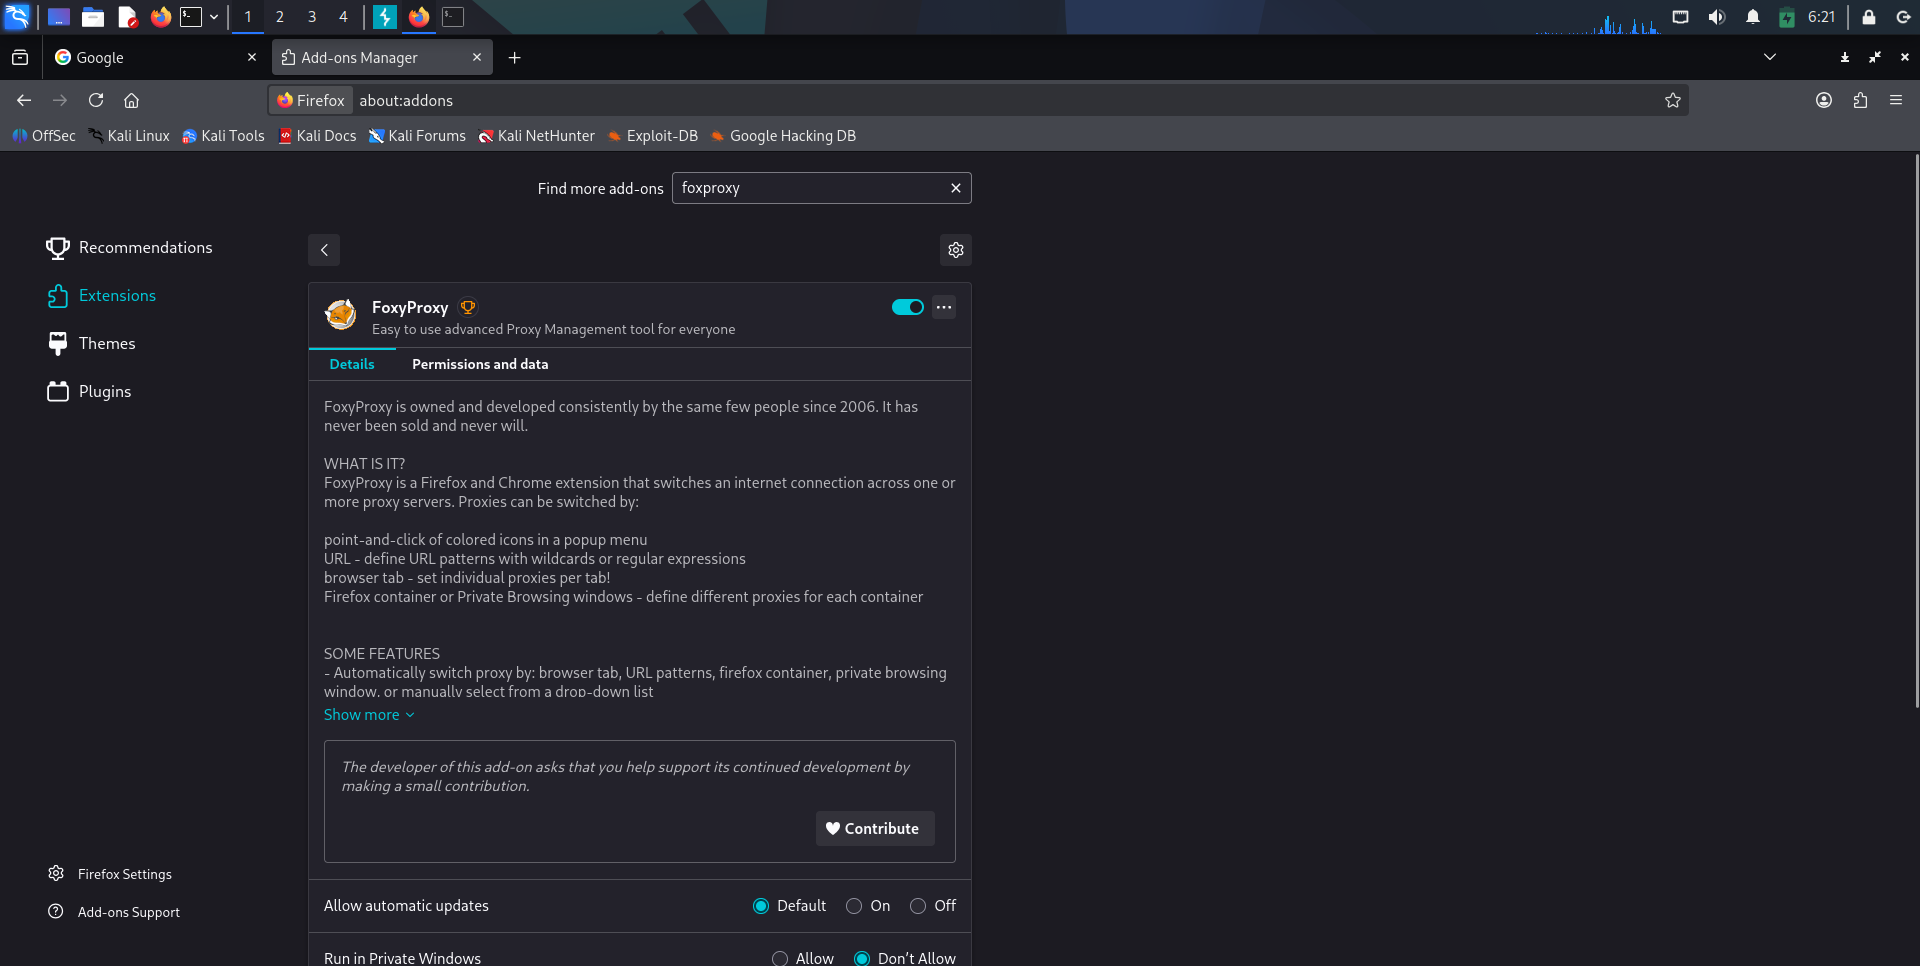Clear the foxproxy search text

956,188
